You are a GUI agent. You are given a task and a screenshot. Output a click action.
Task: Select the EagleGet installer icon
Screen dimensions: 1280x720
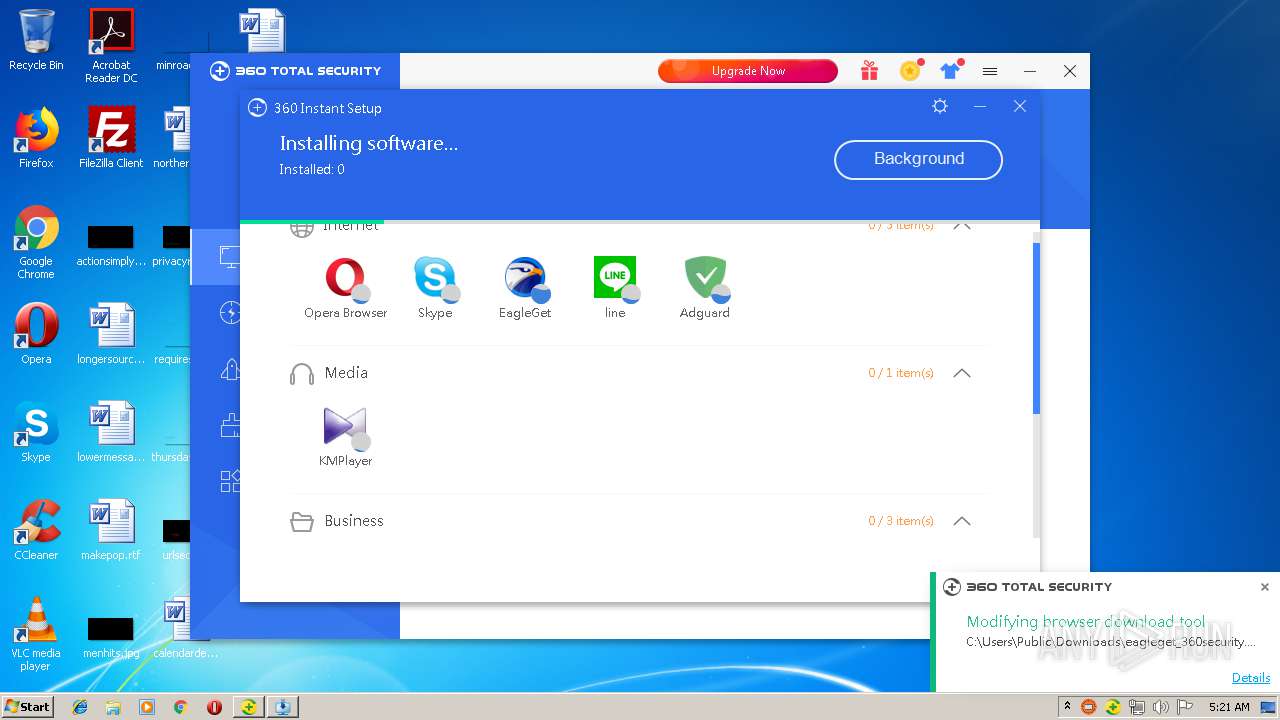coord(525,279)
